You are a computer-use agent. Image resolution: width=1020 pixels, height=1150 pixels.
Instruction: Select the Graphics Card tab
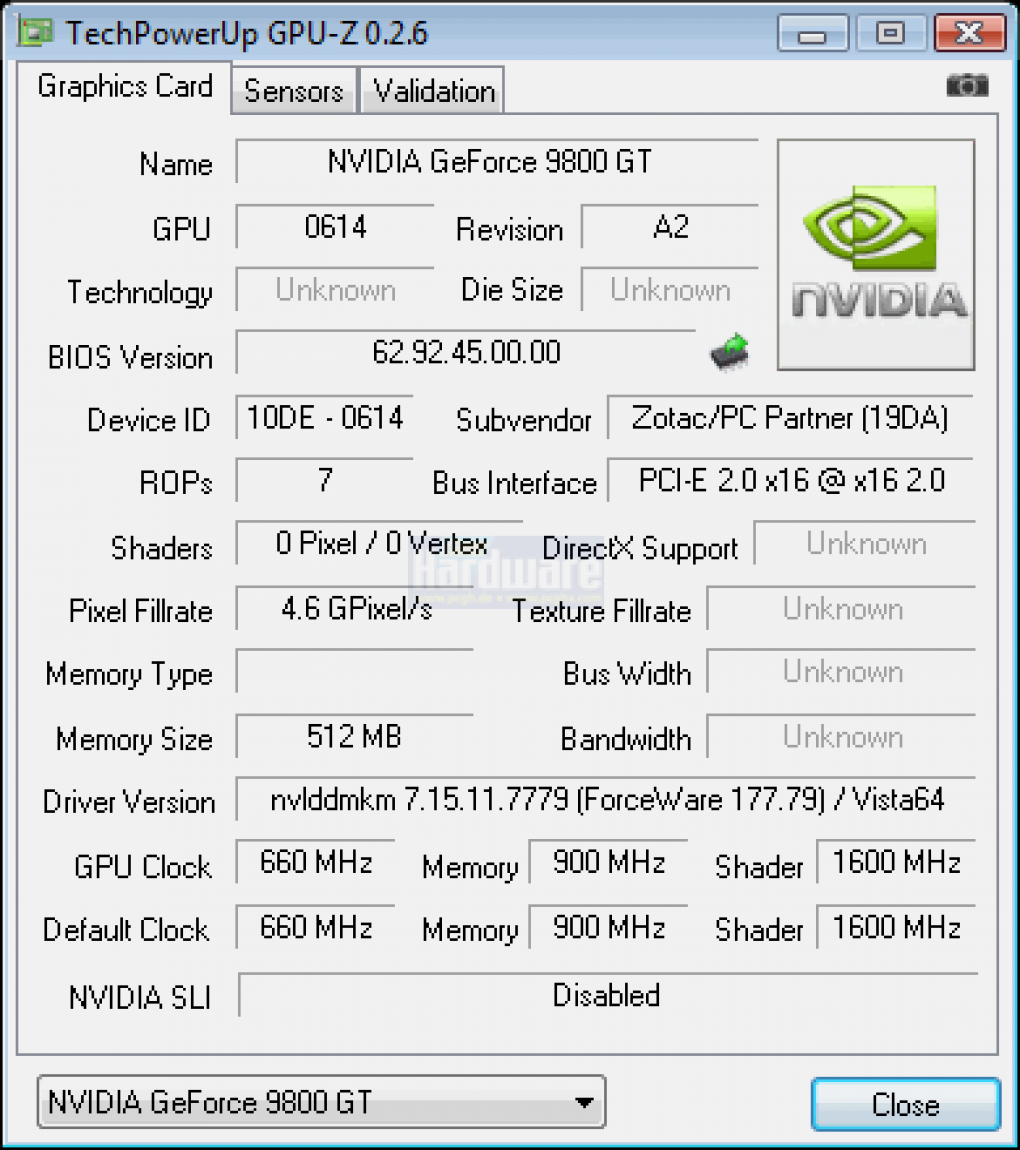125,87
